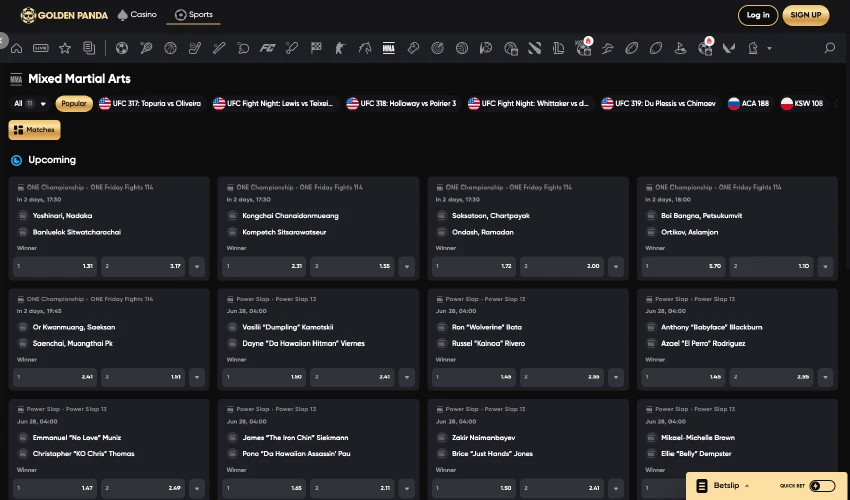Open the bet coupons documents icon
Screen dimensions: 850x500
(89, 48)
